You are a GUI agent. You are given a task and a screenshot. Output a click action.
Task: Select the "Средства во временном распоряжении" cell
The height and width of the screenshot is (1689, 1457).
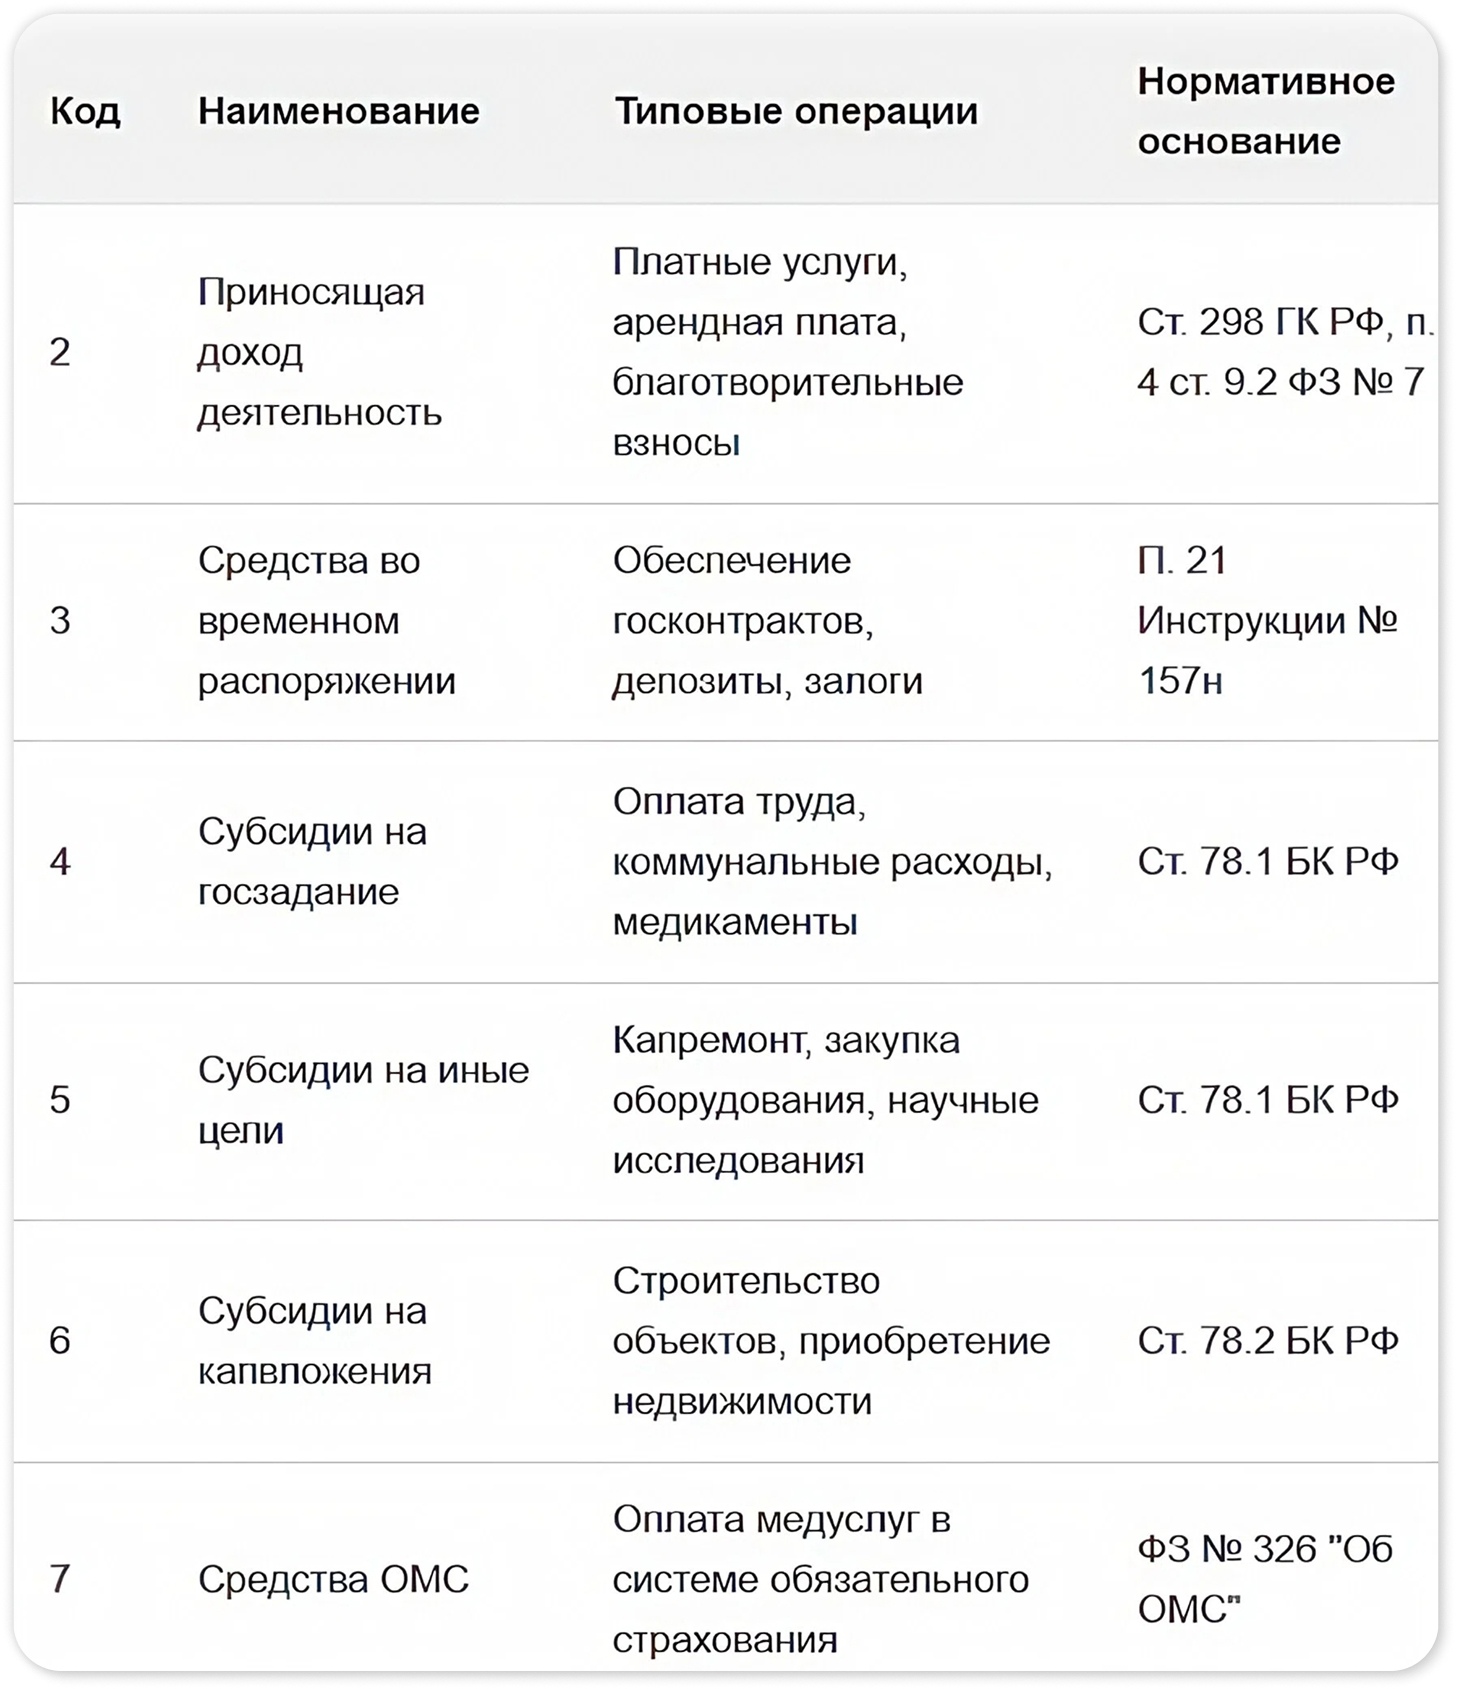(326, 621)
